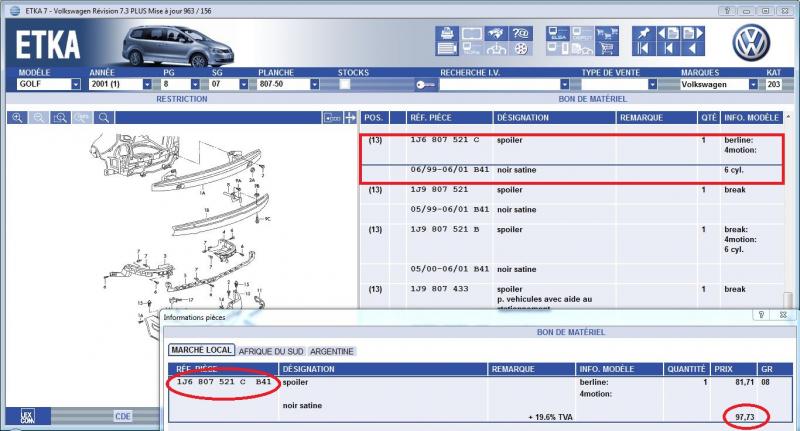The height and width of the screenshot is (431, 800).
Task: Click the multiple shopping carts icon
Action: point(607,33)
